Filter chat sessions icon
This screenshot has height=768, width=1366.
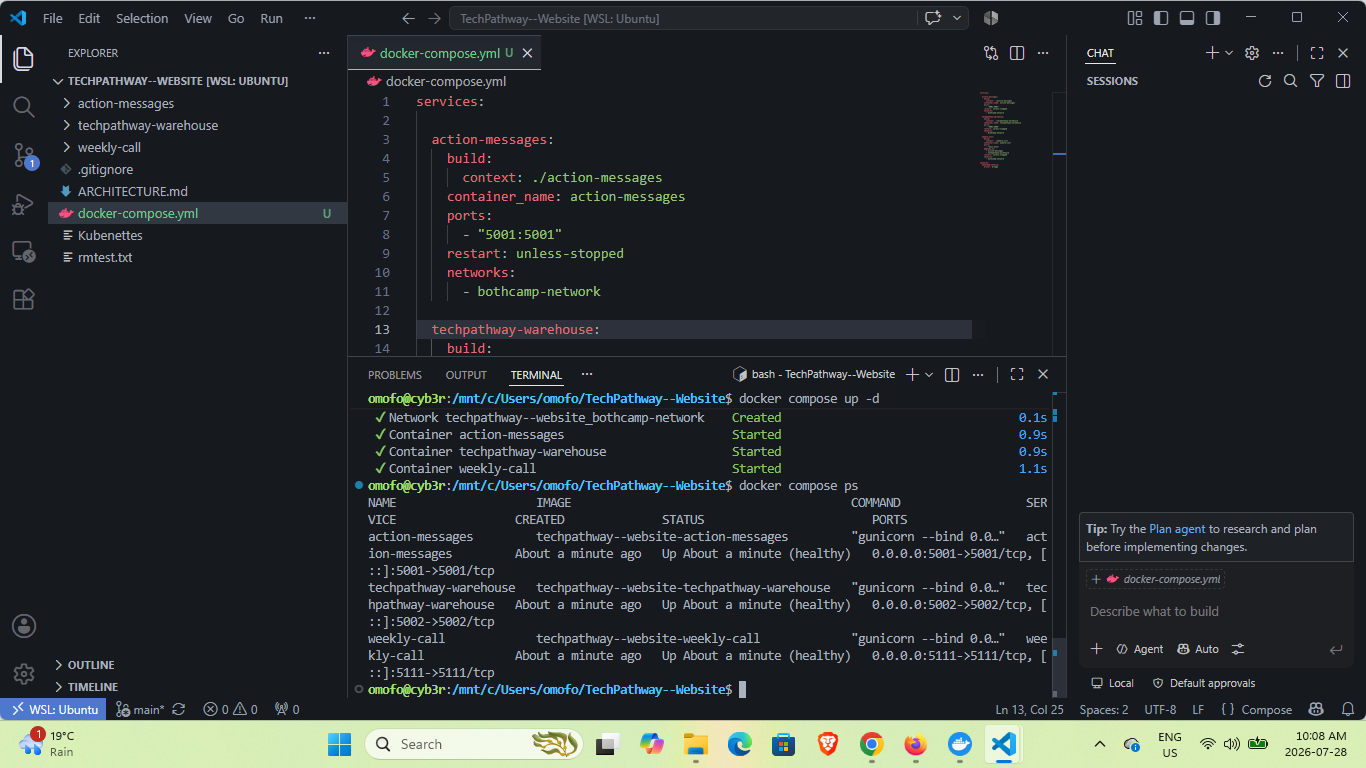[x=1317, y=81]
